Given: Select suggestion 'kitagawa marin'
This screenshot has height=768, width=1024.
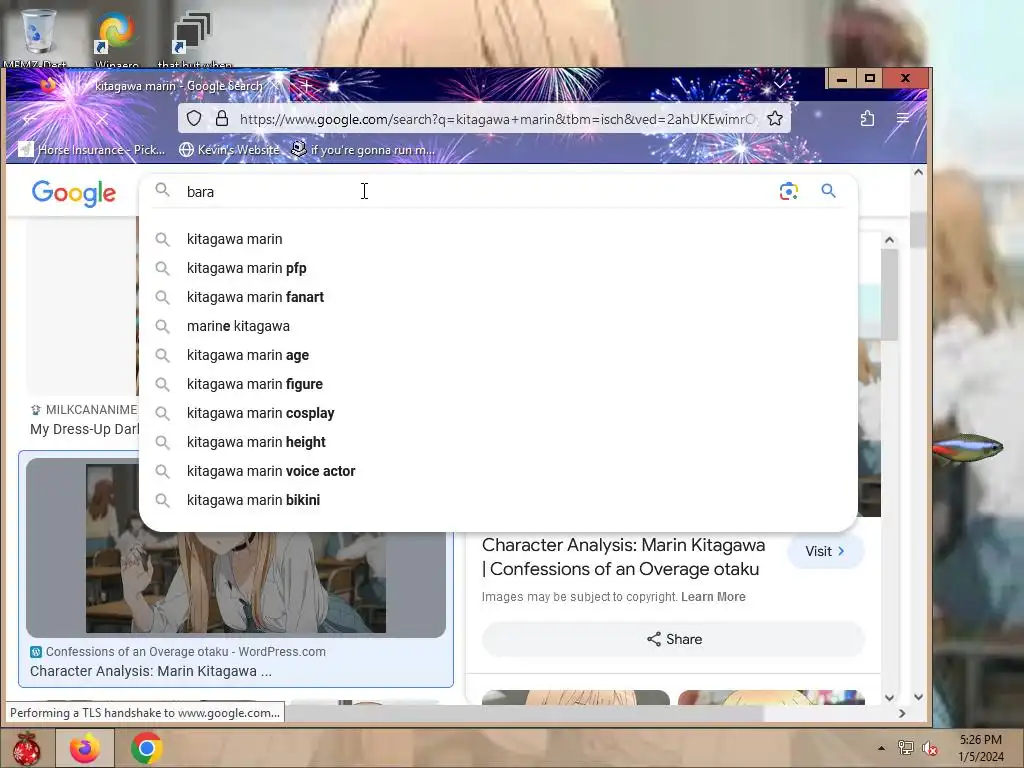Looking at the screenshot, I should point(234,239).
